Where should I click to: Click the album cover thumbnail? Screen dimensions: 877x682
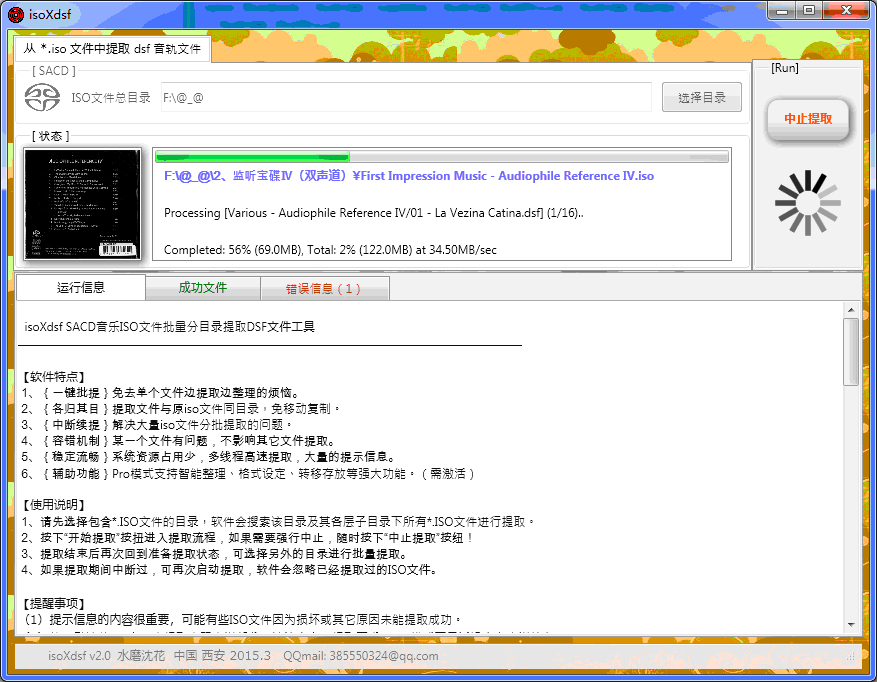83,204
